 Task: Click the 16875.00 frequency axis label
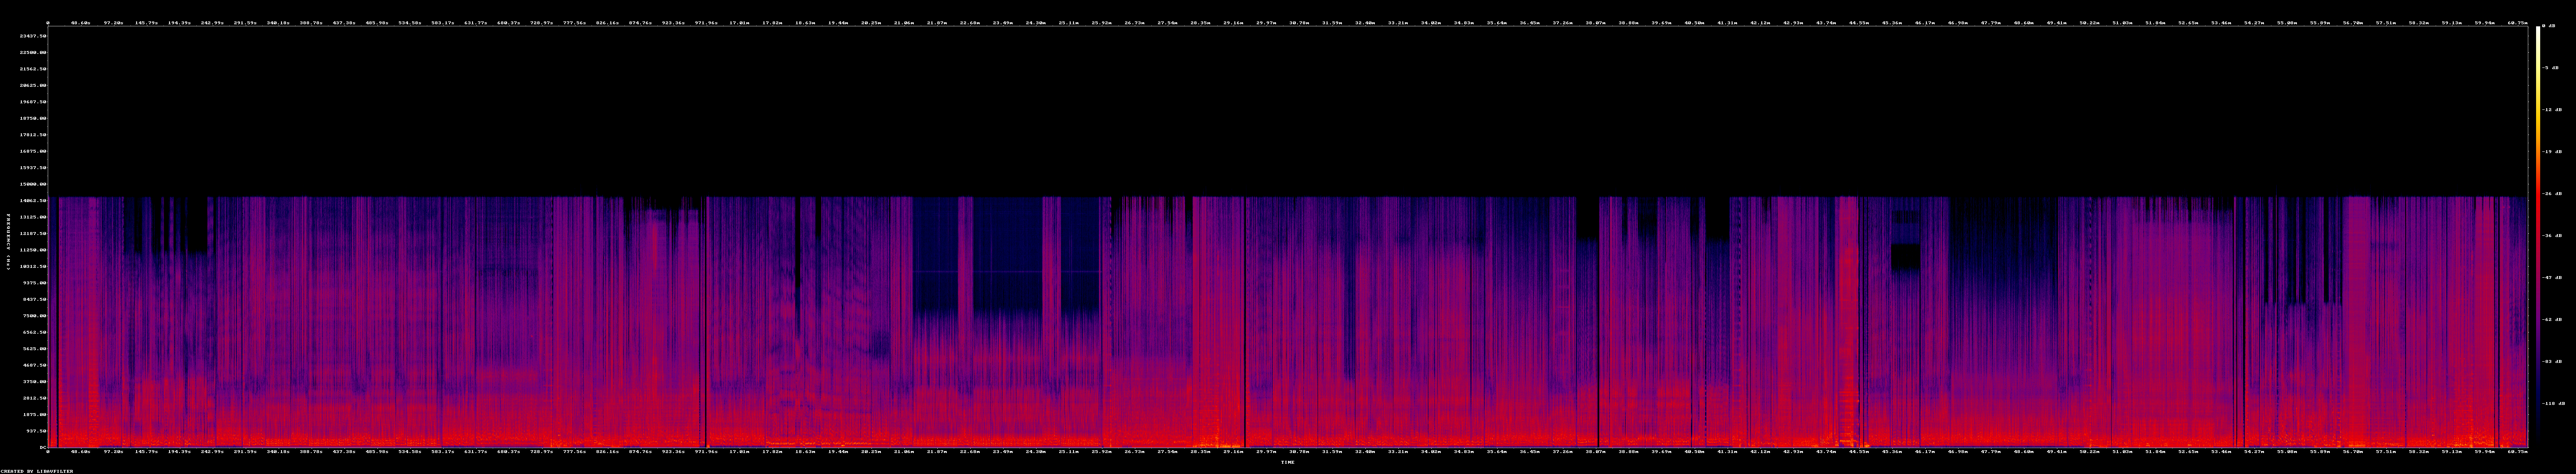click(x=33, y=151)
